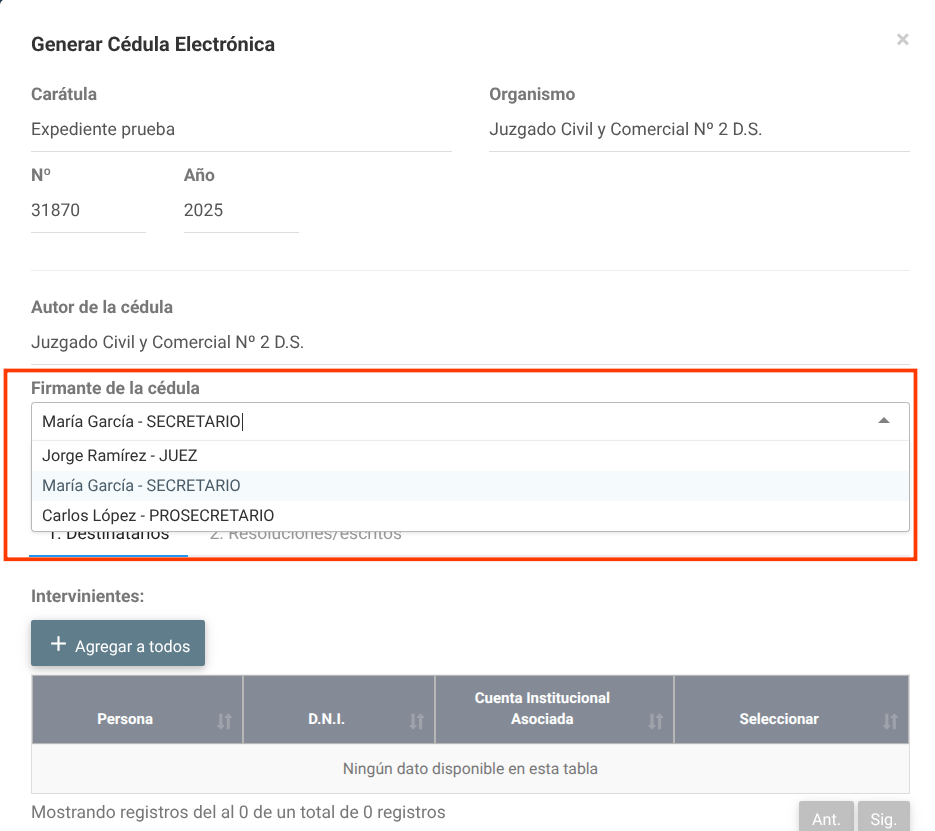This screenshot has width=935, height=831.
Task: Click inside the Firmante de la cédula text box
Action: 450,422
